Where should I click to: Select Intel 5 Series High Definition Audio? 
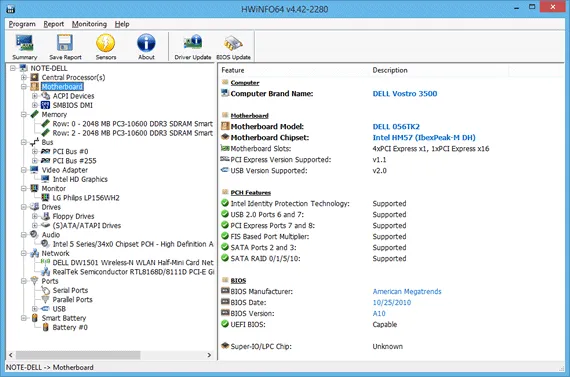(x=133, y=244)
